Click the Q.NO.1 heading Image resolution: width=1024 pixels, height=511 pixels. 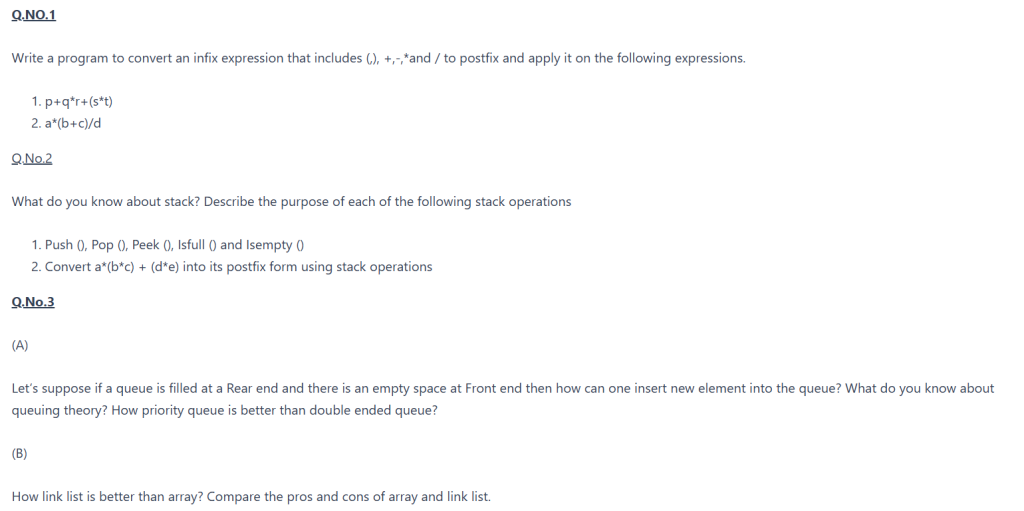click(x=33, y=17)
